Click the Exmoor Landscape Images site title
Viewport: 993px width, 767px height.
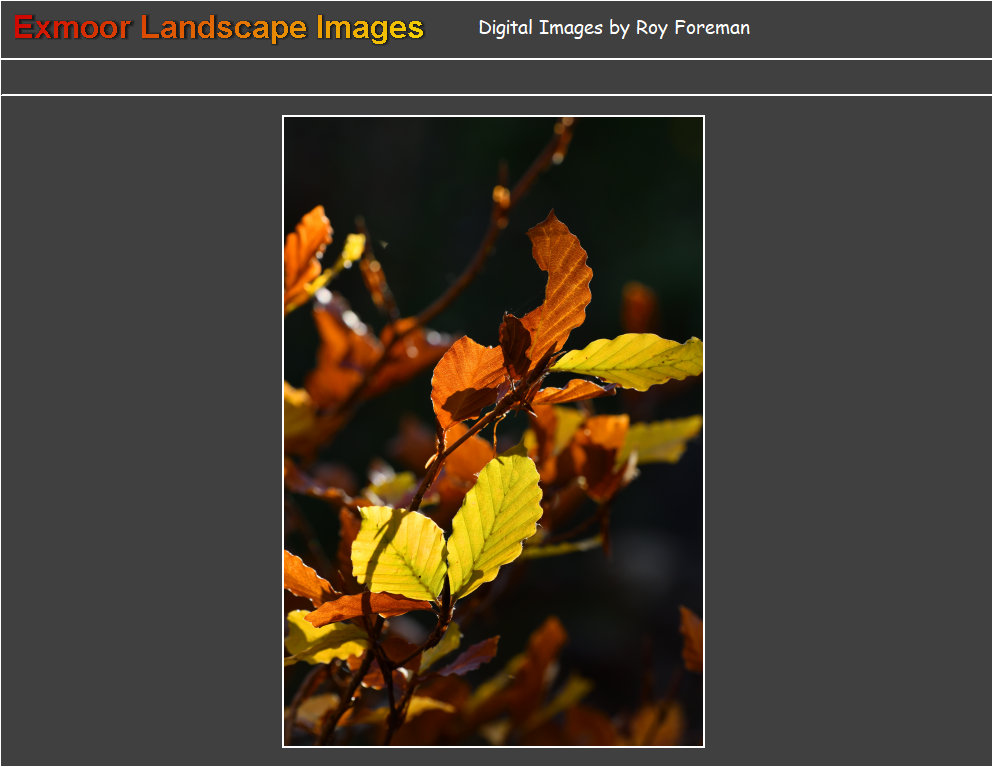pyautogui.click(x=219, y=28)
